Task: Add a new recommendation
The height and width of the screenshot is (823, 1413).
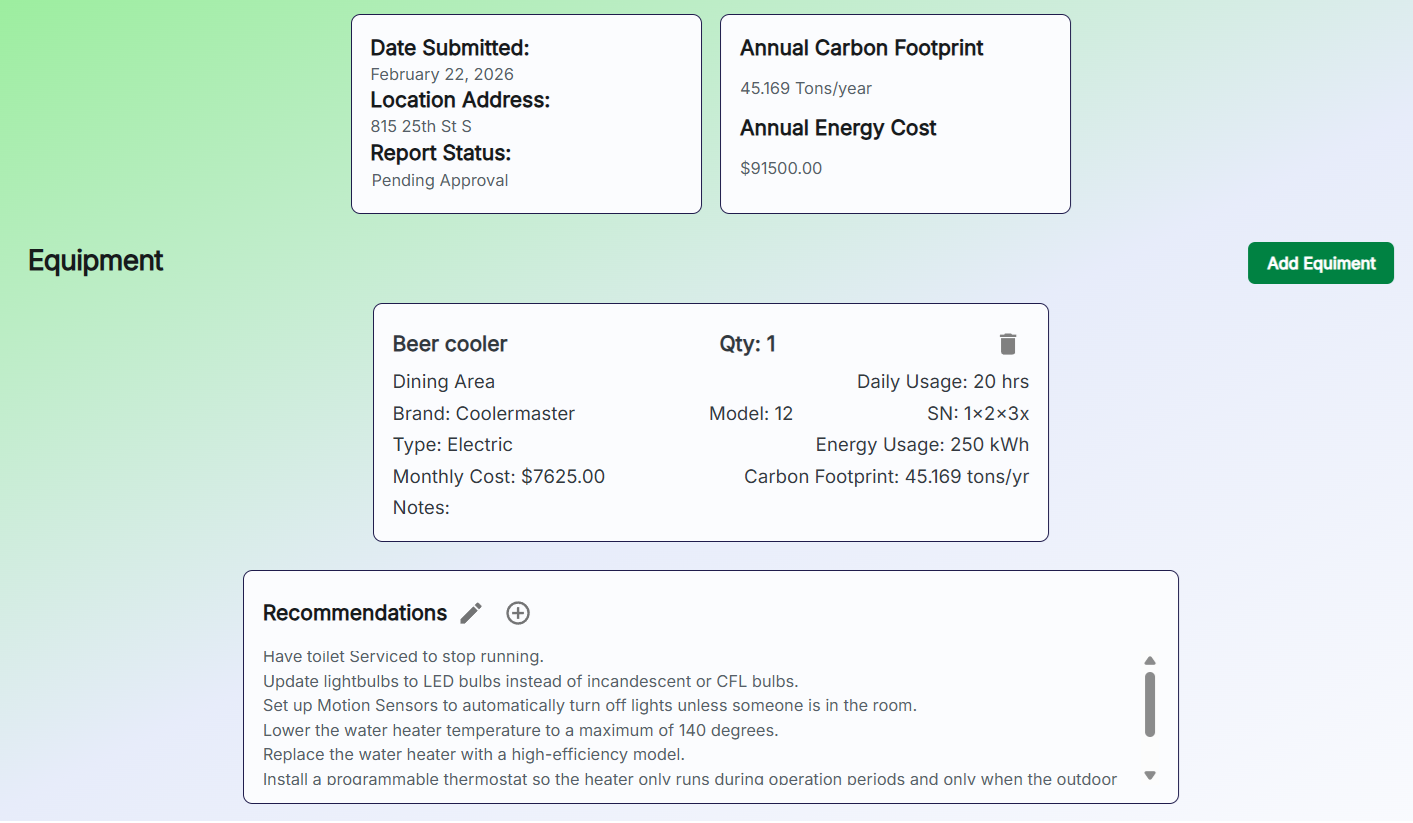Action: click(517, 613)
